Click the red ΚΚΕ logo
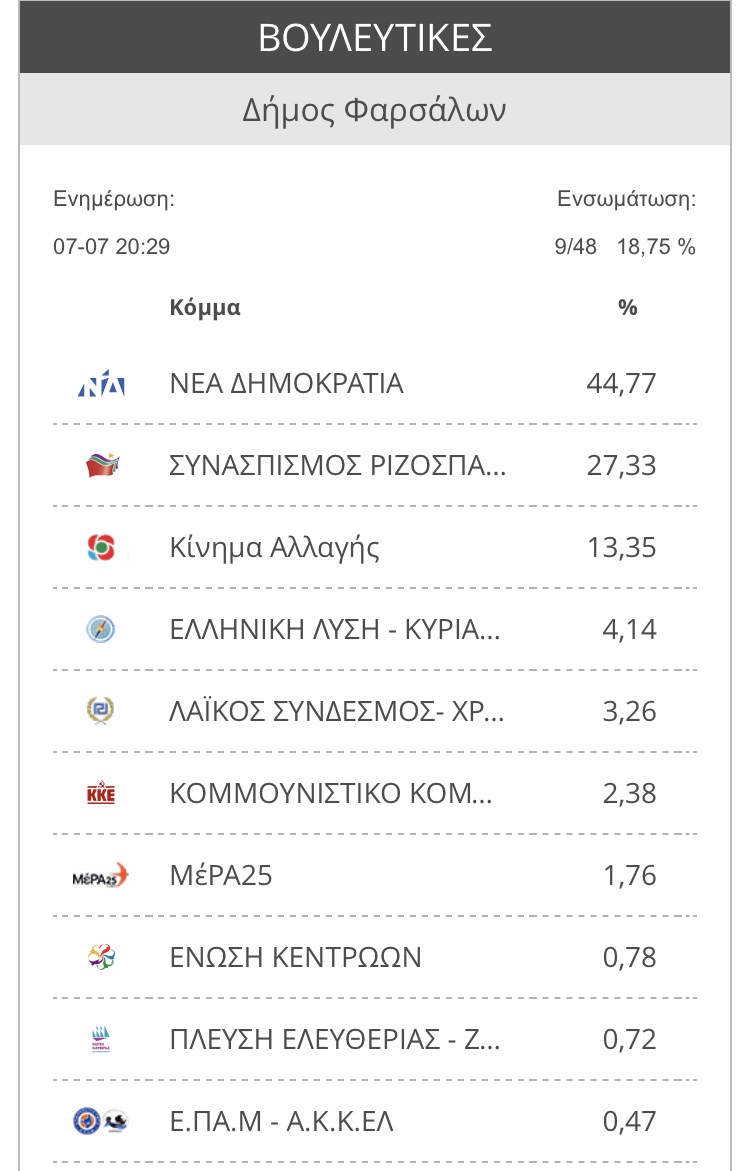747x1171 pixels. pos(101,793)
